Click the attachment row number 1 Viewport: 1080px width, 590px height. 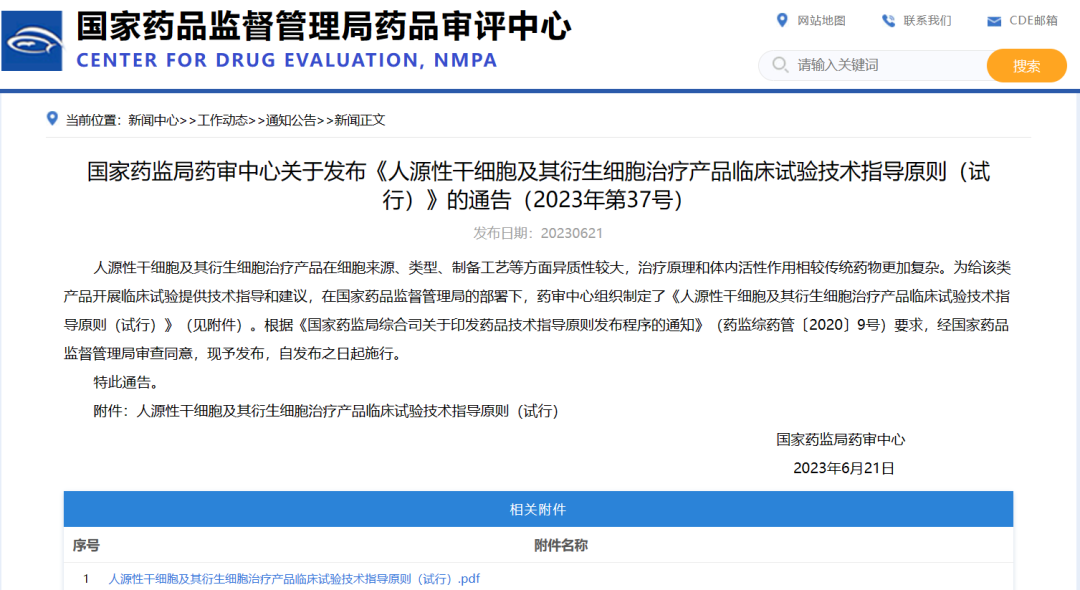click(x=86, y=579)
